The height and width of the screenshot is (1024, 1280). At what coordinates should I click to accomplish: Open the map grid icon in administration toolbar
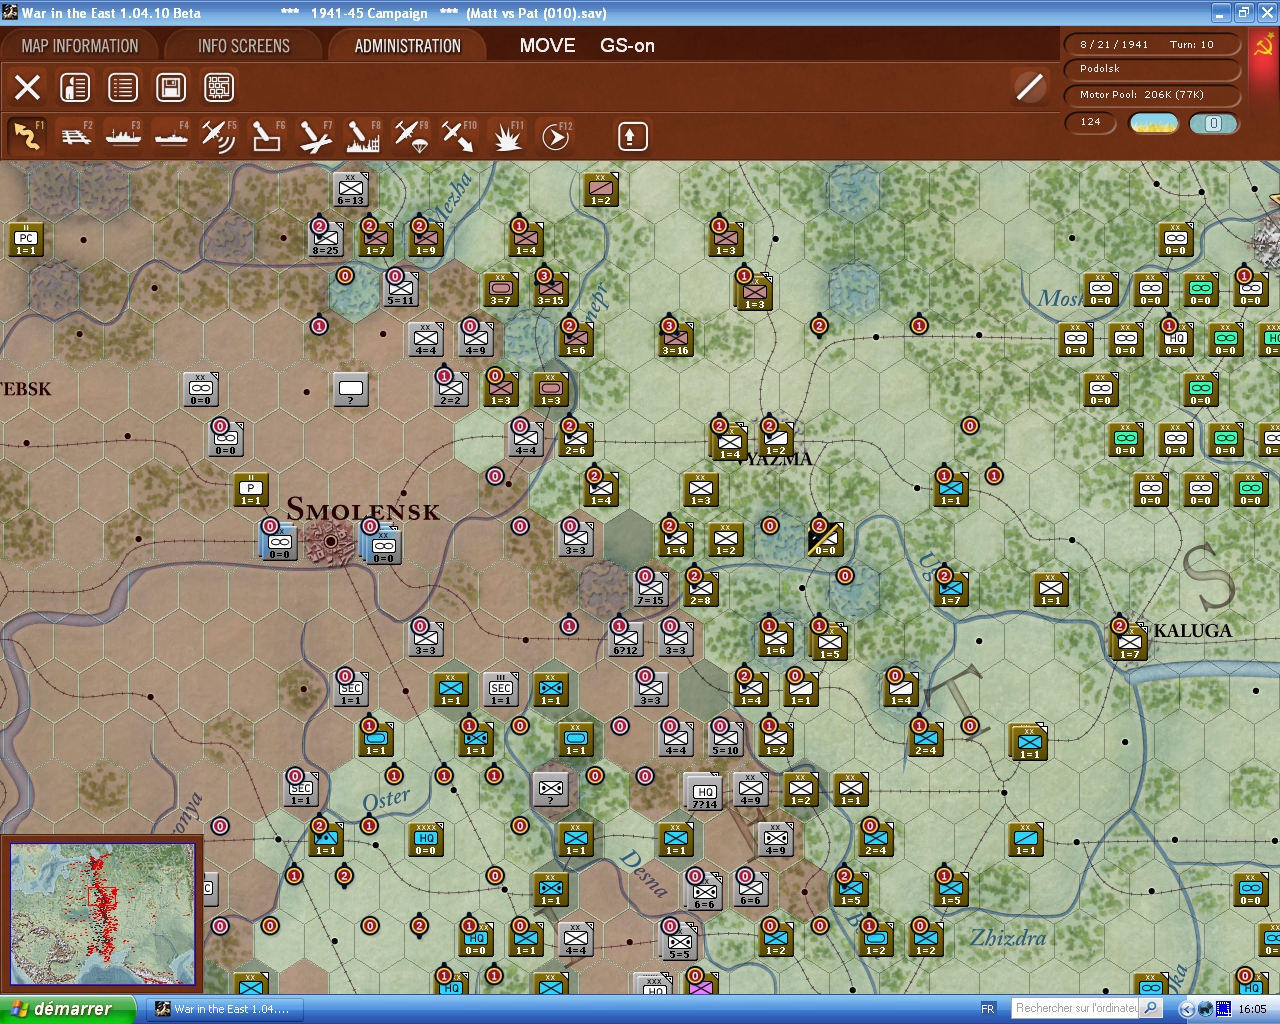coord(219,88)
